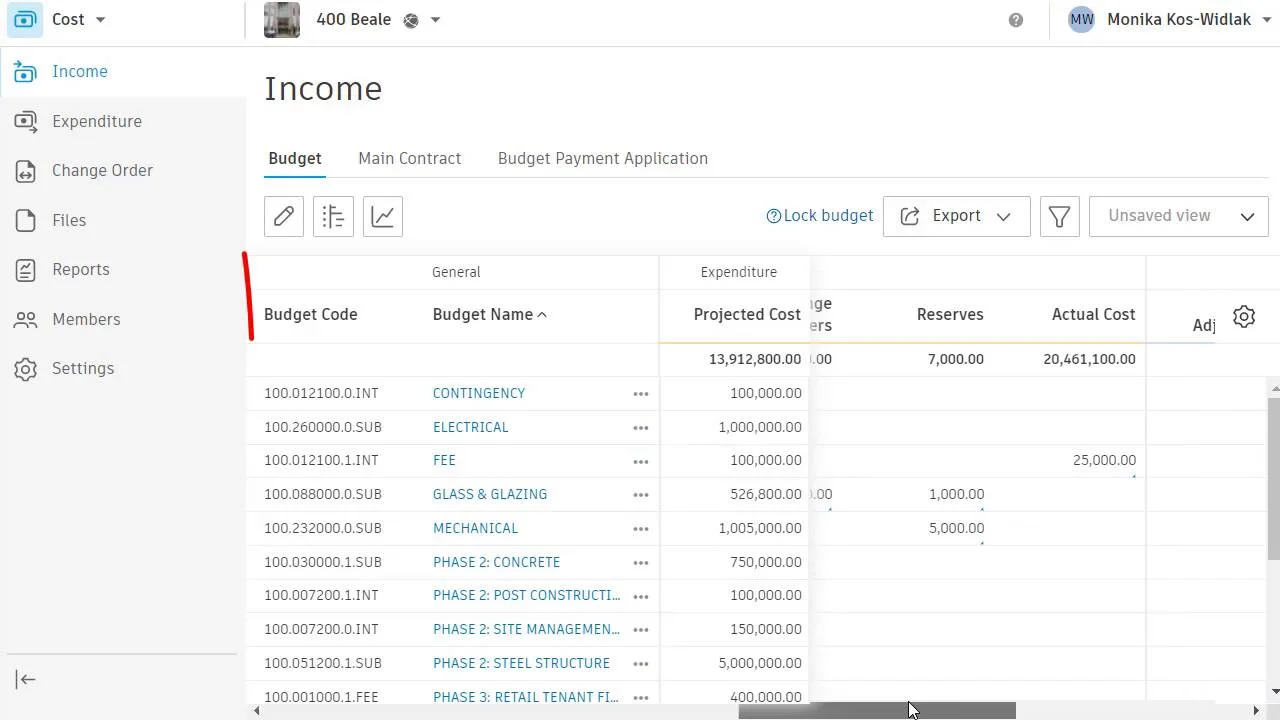Screen dimensions: 1280x720
Task: Open the Unsaved view dropdown
Action: [x=1178, y=216]
